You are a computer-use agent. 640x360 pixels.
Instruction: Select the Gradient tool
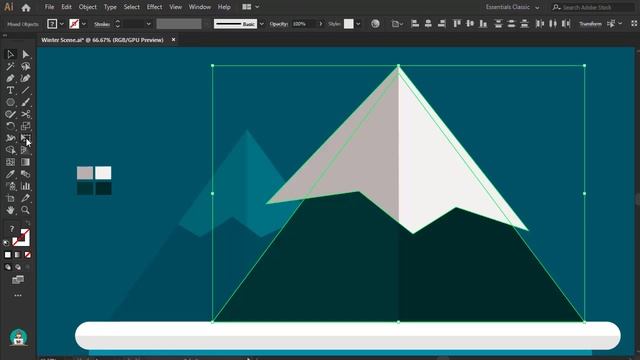(x=25, y=162)
